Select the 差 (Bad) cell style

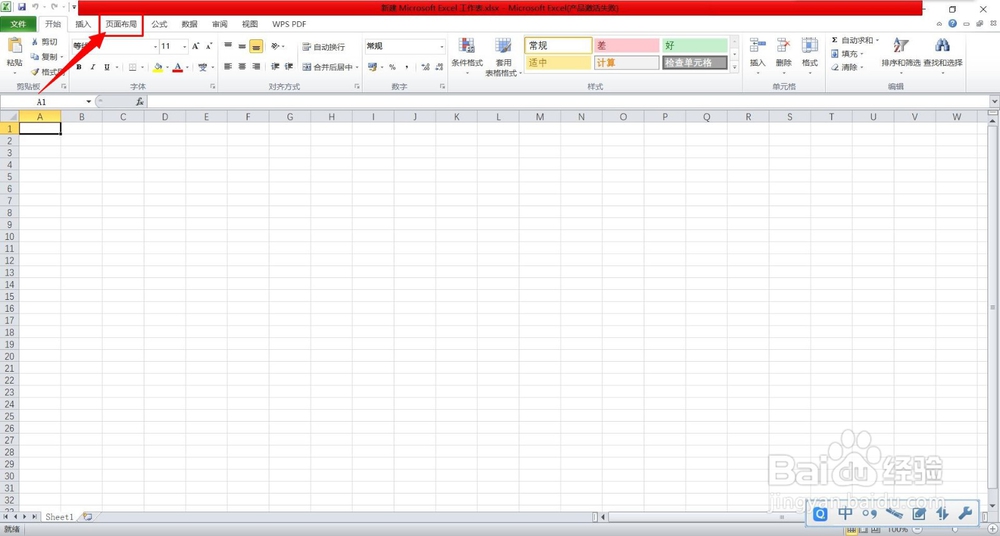tap(626, 45)
